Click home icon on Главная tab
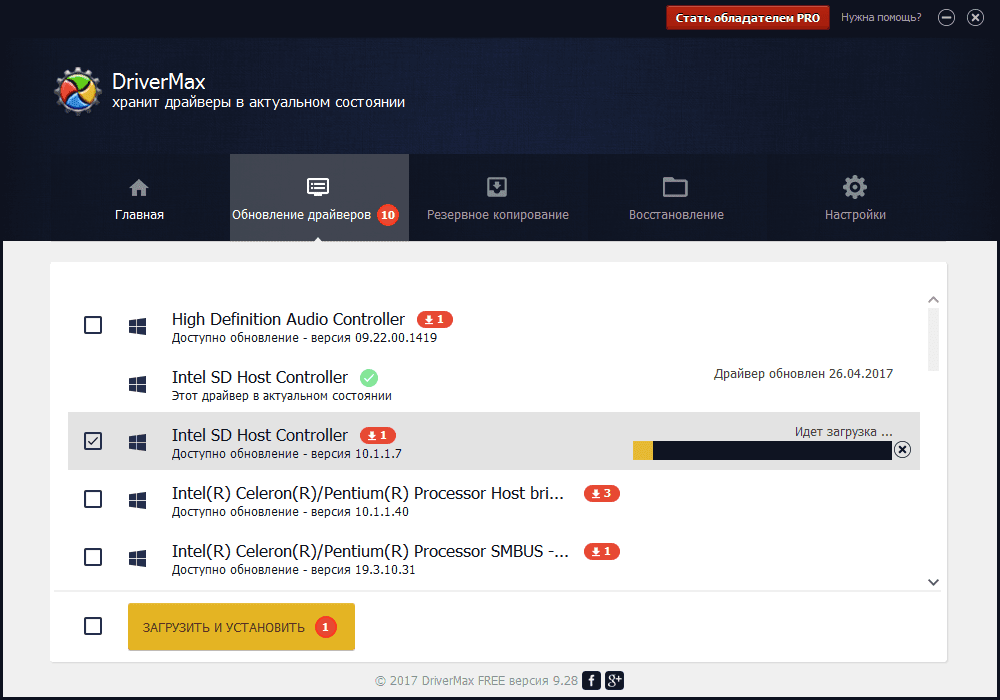Image resolution: width=1000 pixels, height=700 pixels. pyautogui.click(x=139, y=188)
